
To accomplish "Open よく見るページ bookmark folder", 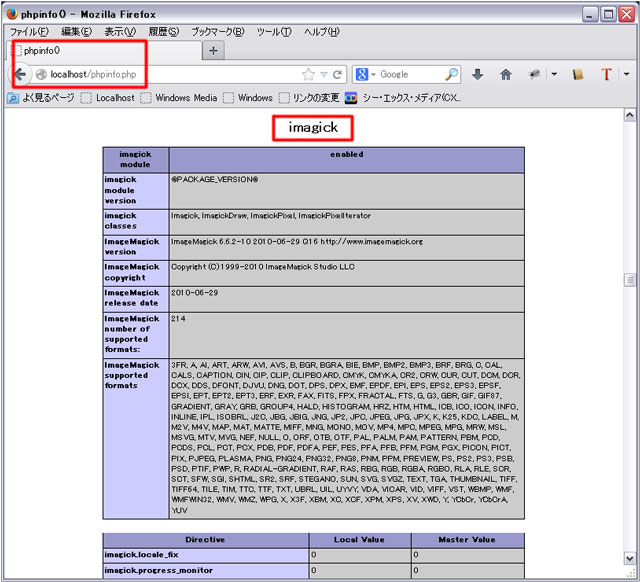I will pos(41,98).
